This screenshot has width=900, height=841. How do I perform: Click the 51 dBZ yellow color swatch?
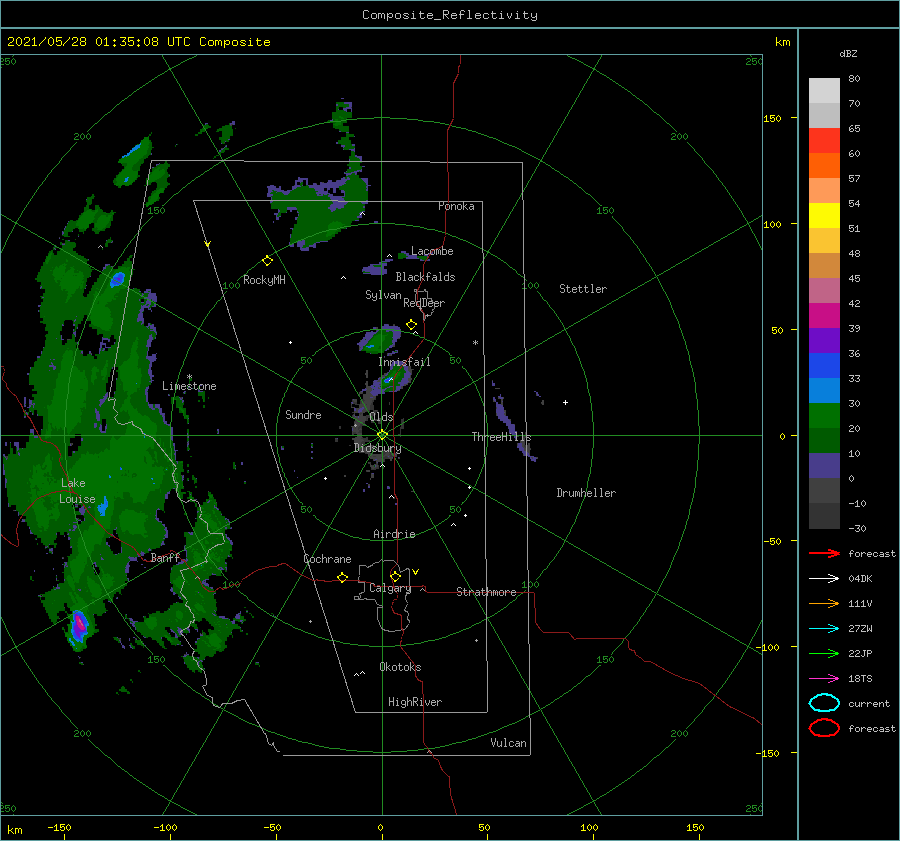(824, 216)
